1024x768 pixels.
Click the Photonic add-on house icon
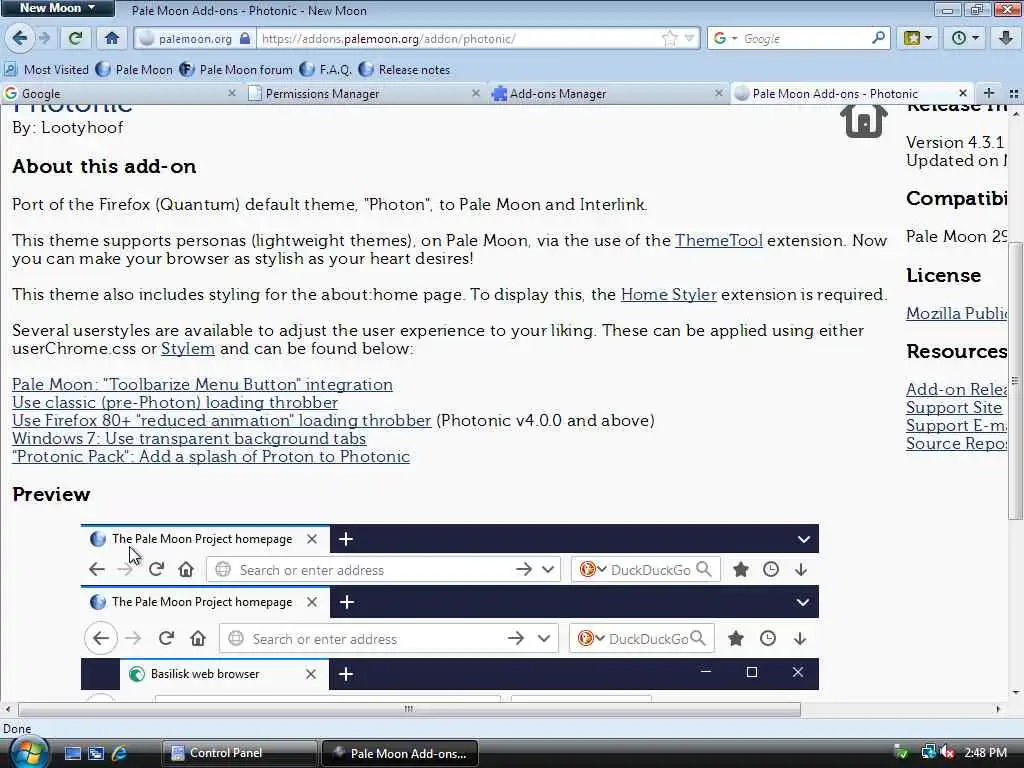(863, 120)
